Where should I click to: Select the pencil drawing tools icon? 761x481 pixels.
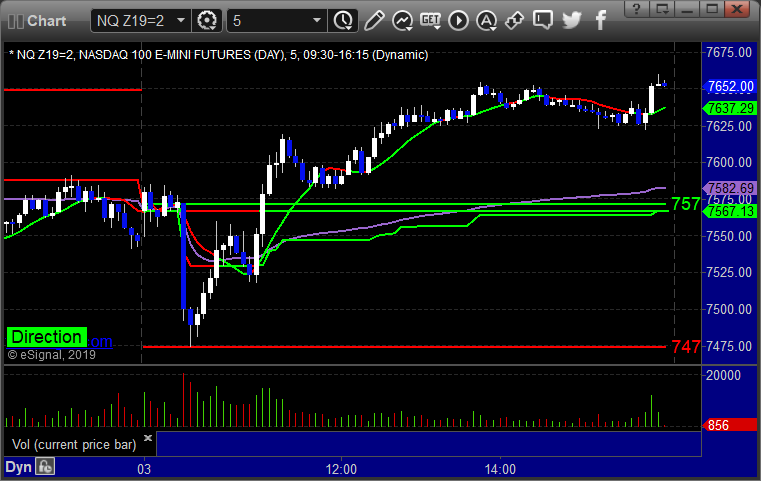click(374, 21)
